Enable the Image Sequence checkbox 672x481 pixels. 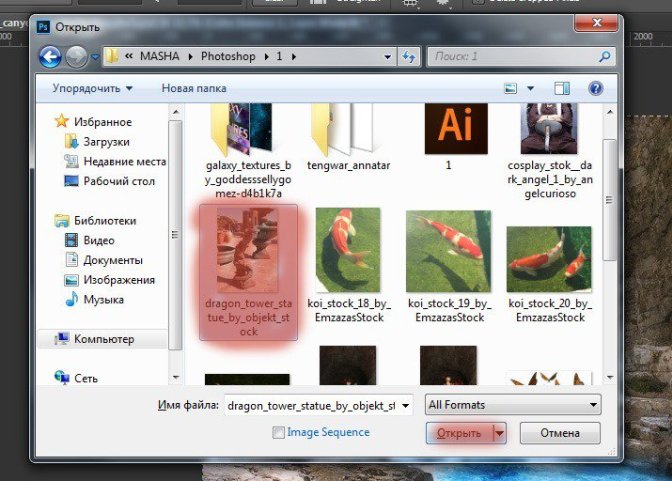coord(279,433)
